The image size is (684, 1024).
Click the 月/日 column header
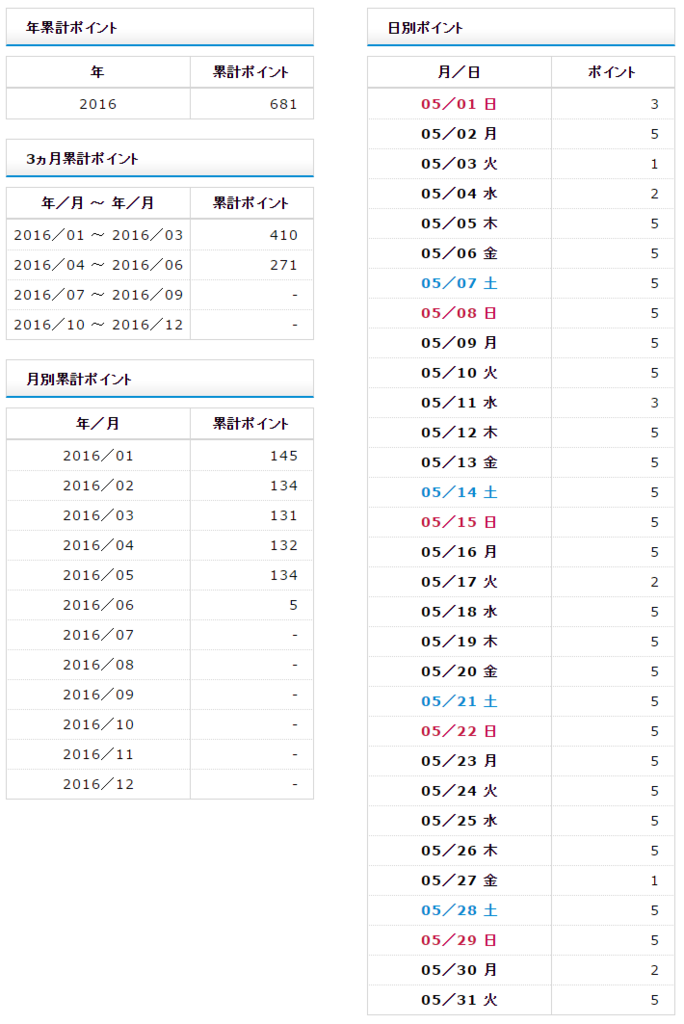[x=459, y=72]
